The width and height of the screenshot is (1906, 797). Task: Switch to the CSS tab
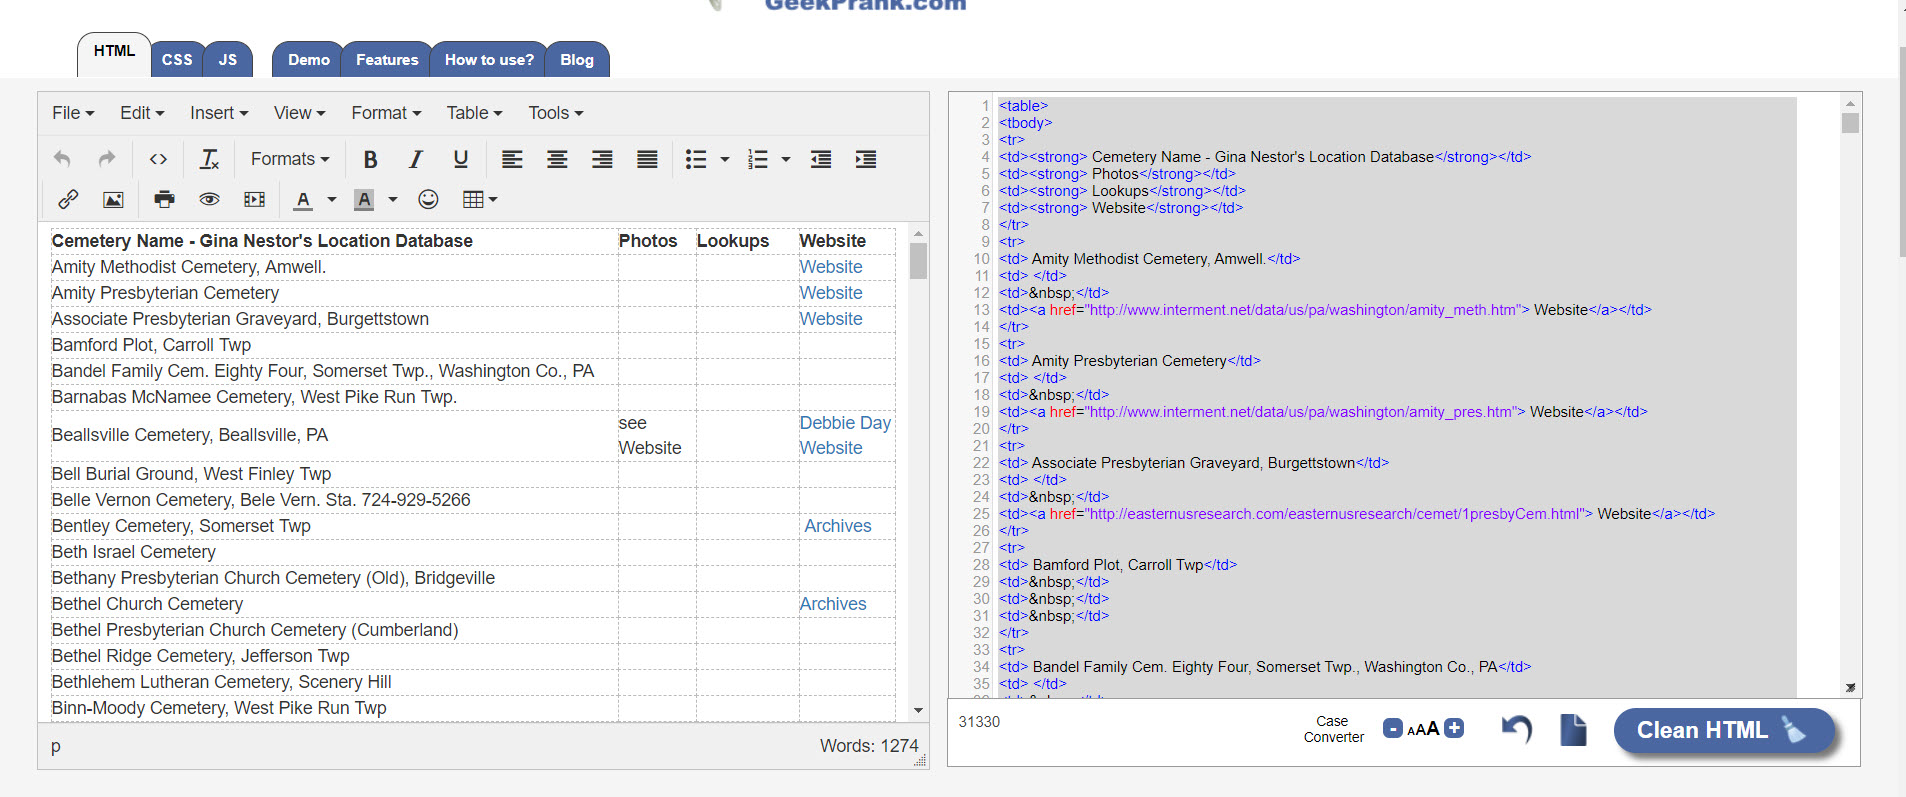tap(177, 60)
